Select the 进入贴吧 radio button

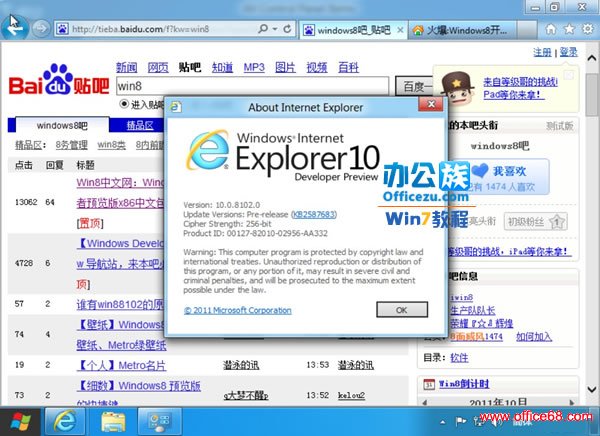tap(124, 104)
